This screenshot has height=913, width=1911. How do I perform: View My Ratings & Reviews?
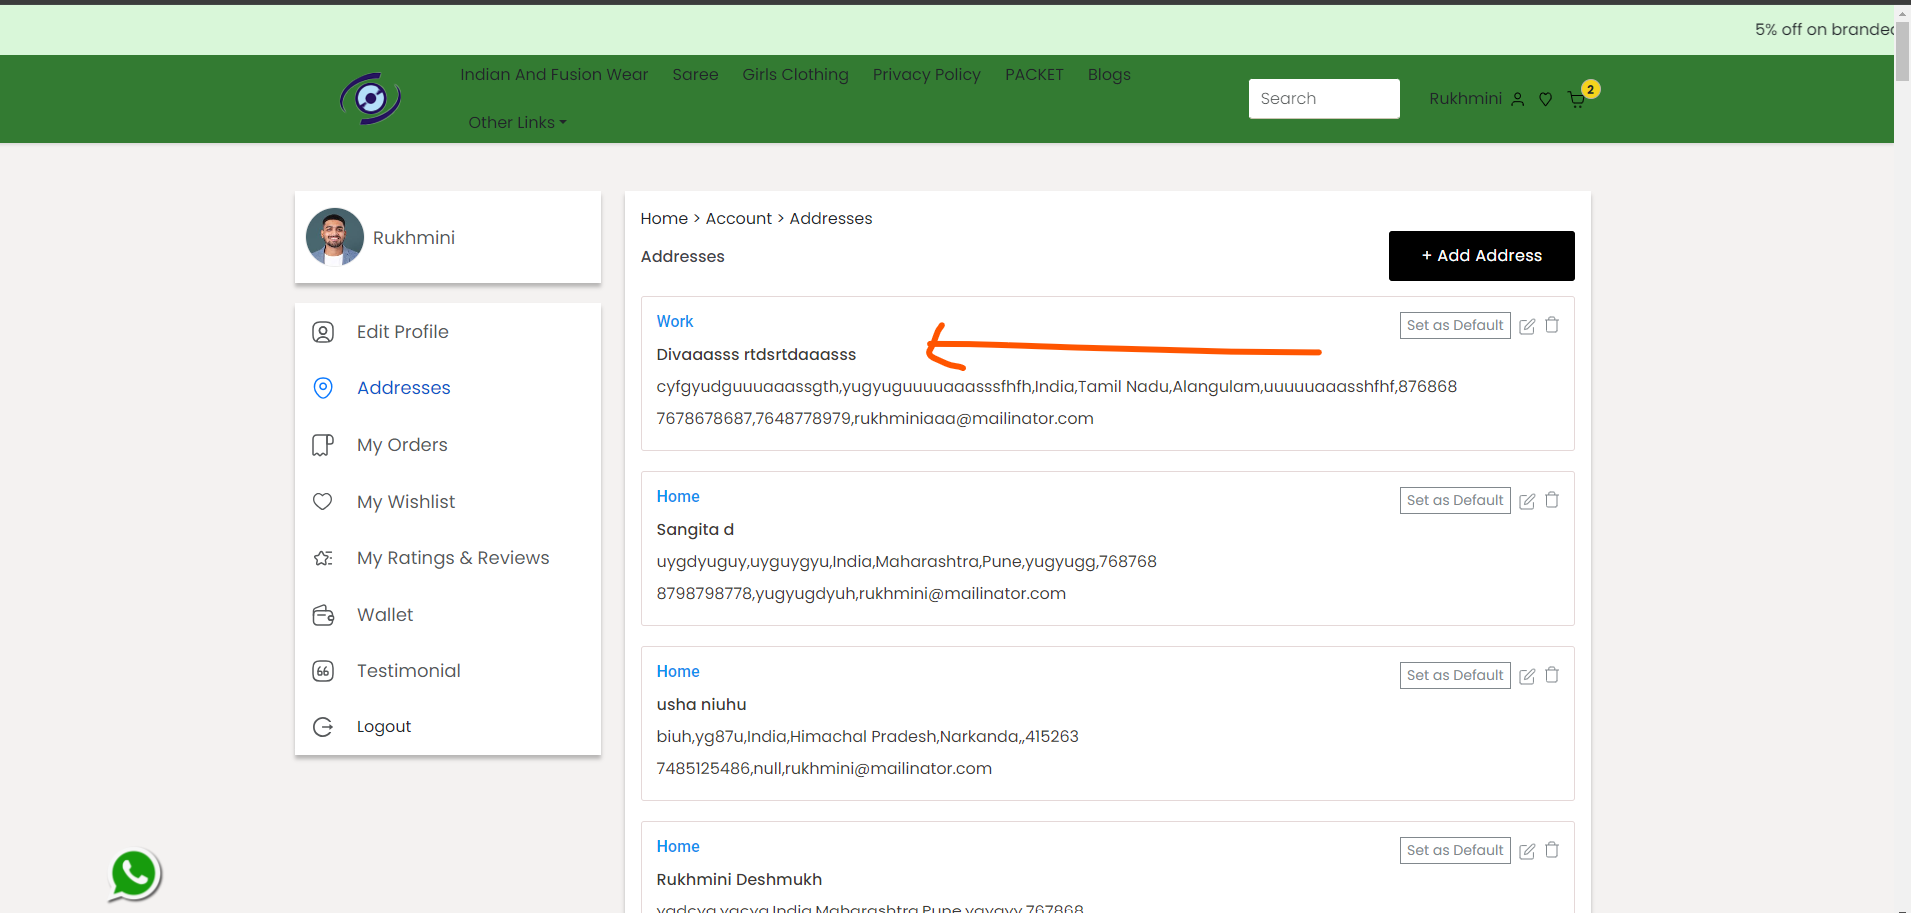click(x=453, y=558)
